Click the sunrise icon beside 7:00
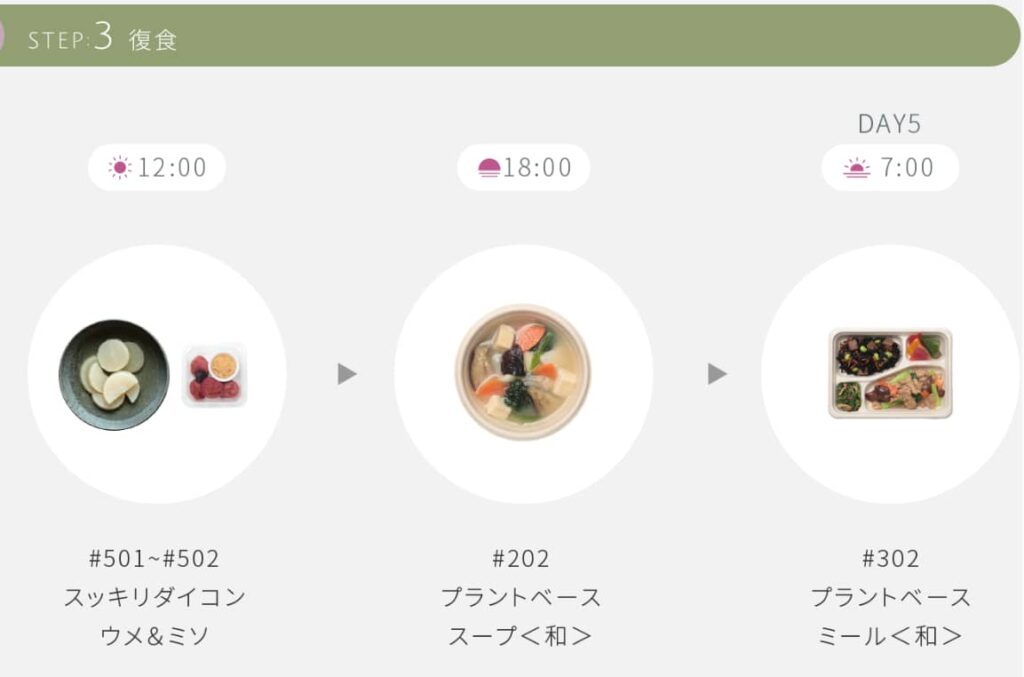 coord(856,168)
